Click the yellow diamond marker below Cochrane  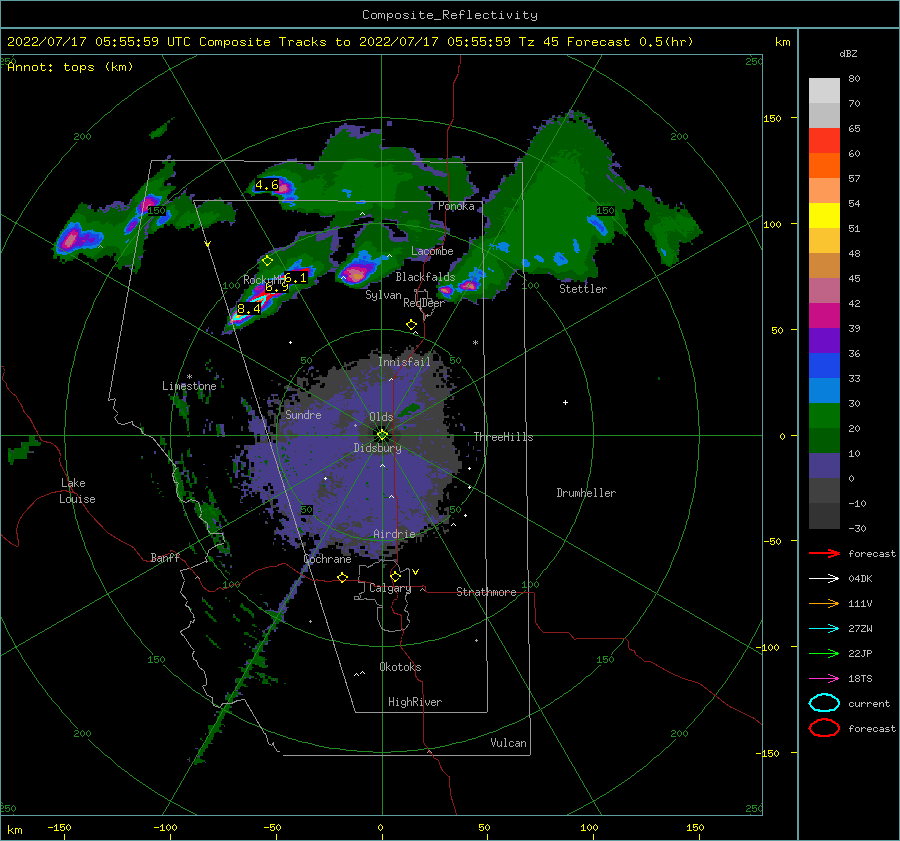(343, 578)
